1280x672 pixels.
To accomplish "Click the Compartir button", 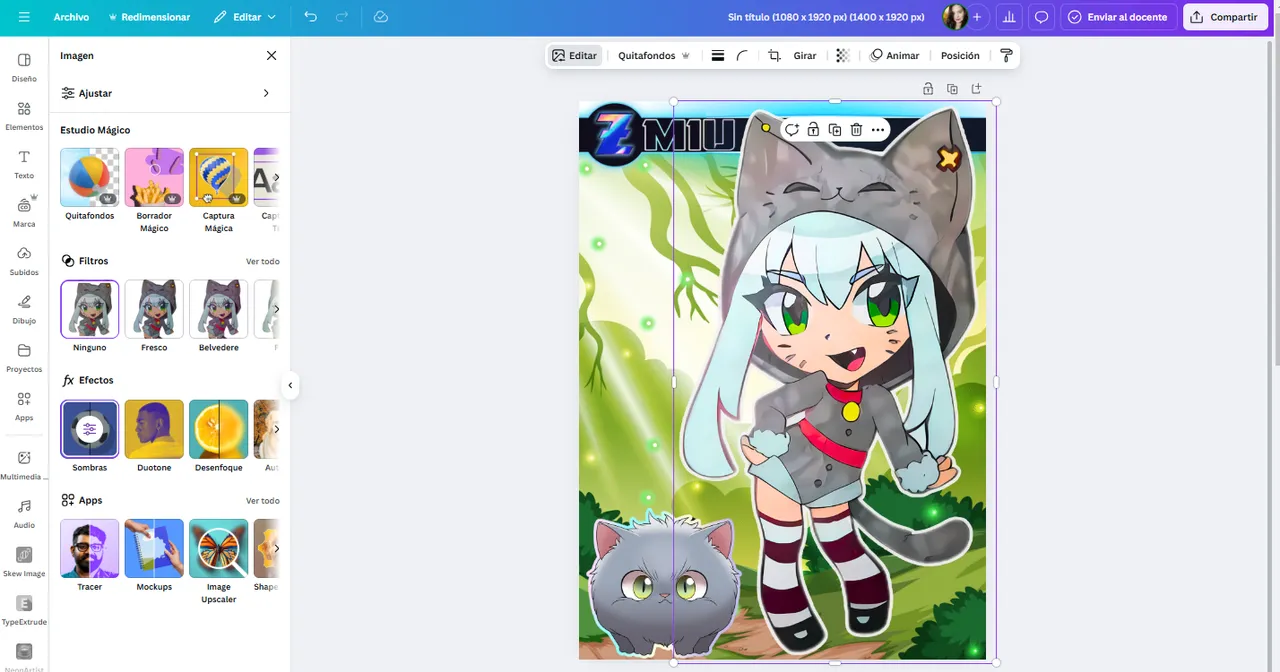I will (x=1224, y=17).
